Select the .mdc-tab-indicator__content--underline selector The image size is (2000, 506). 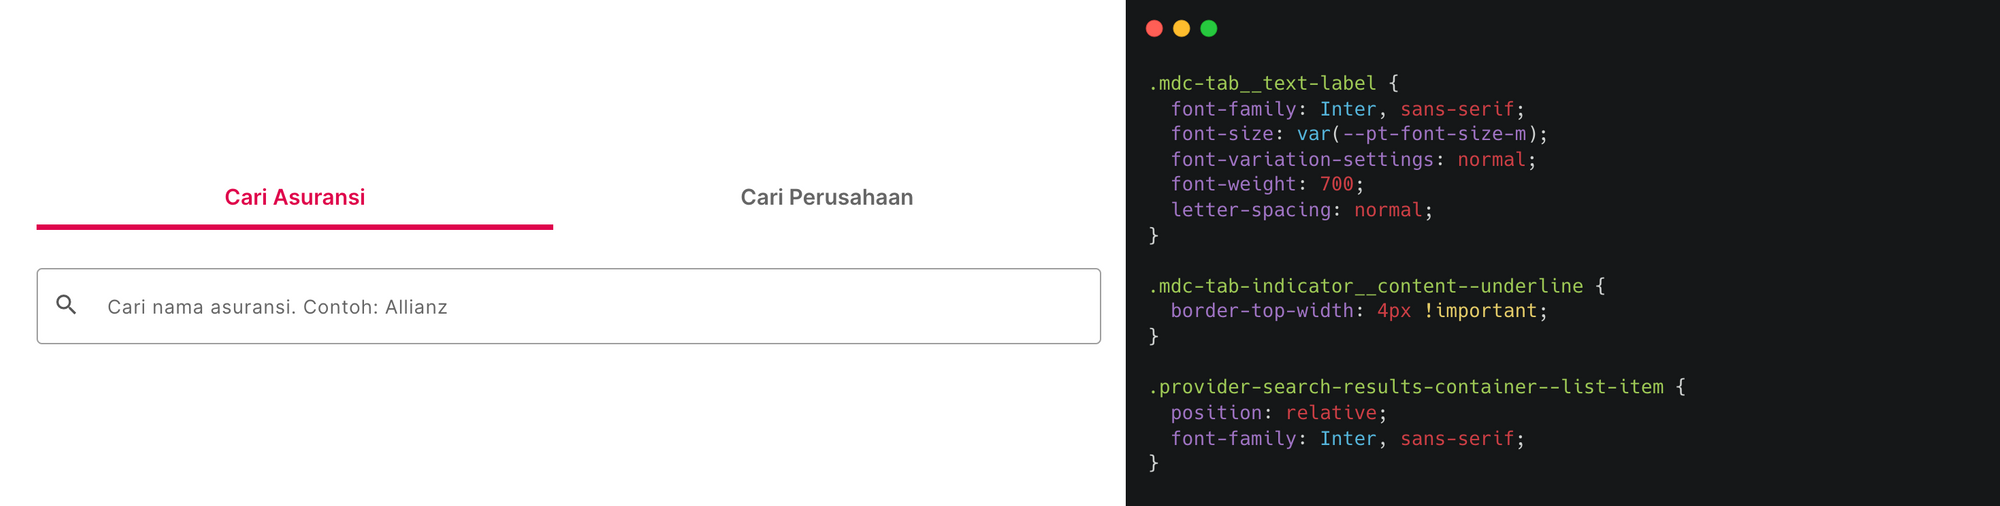coord(1366,286)
